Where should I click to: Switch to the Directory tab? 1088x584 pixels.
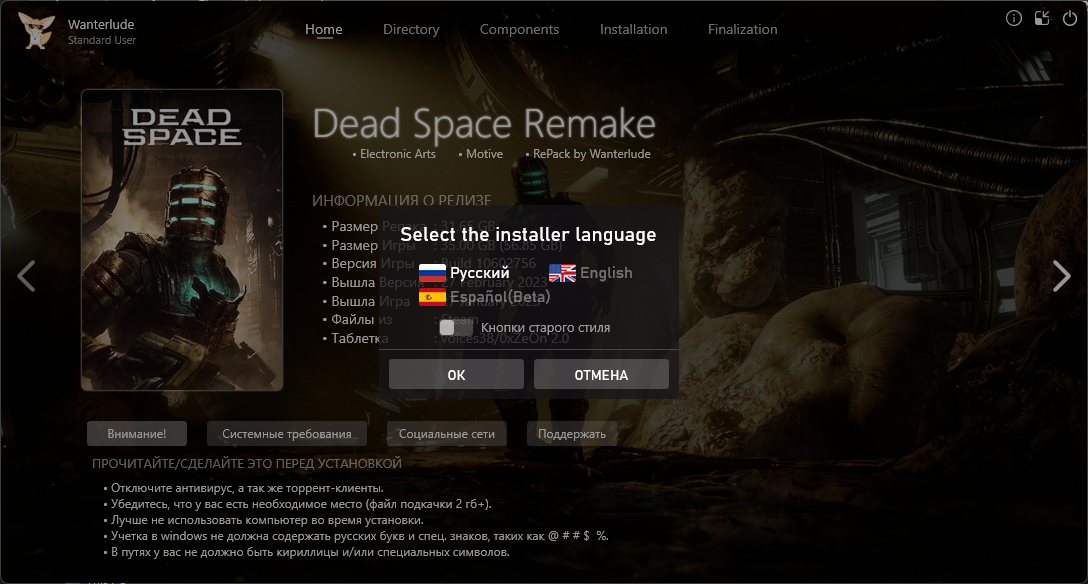(411, 29)
